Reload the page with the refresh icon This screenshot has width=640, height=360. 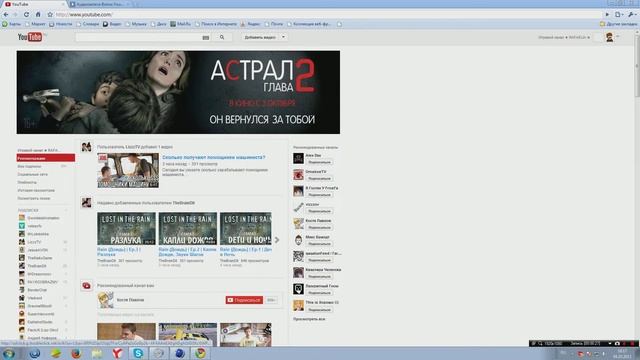point(26,14)
